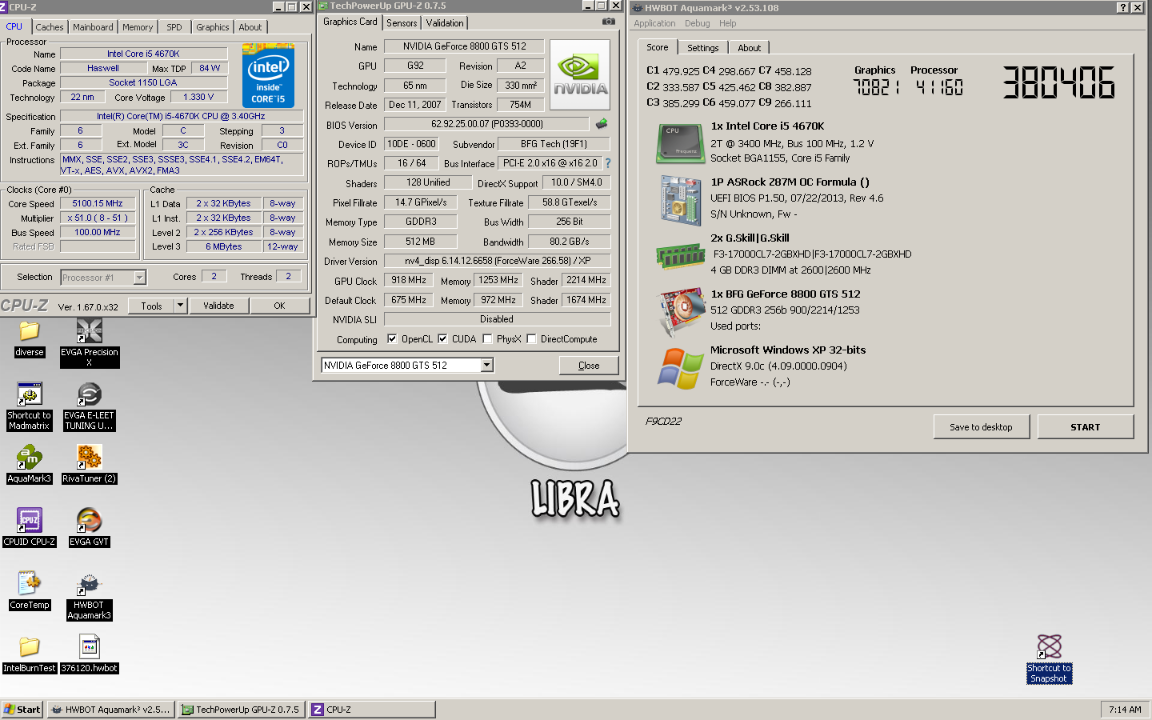The width and height of the screenshot is (1152, 720).
Task: Switch to CPU-Z taskbar button
Action: 372,709
